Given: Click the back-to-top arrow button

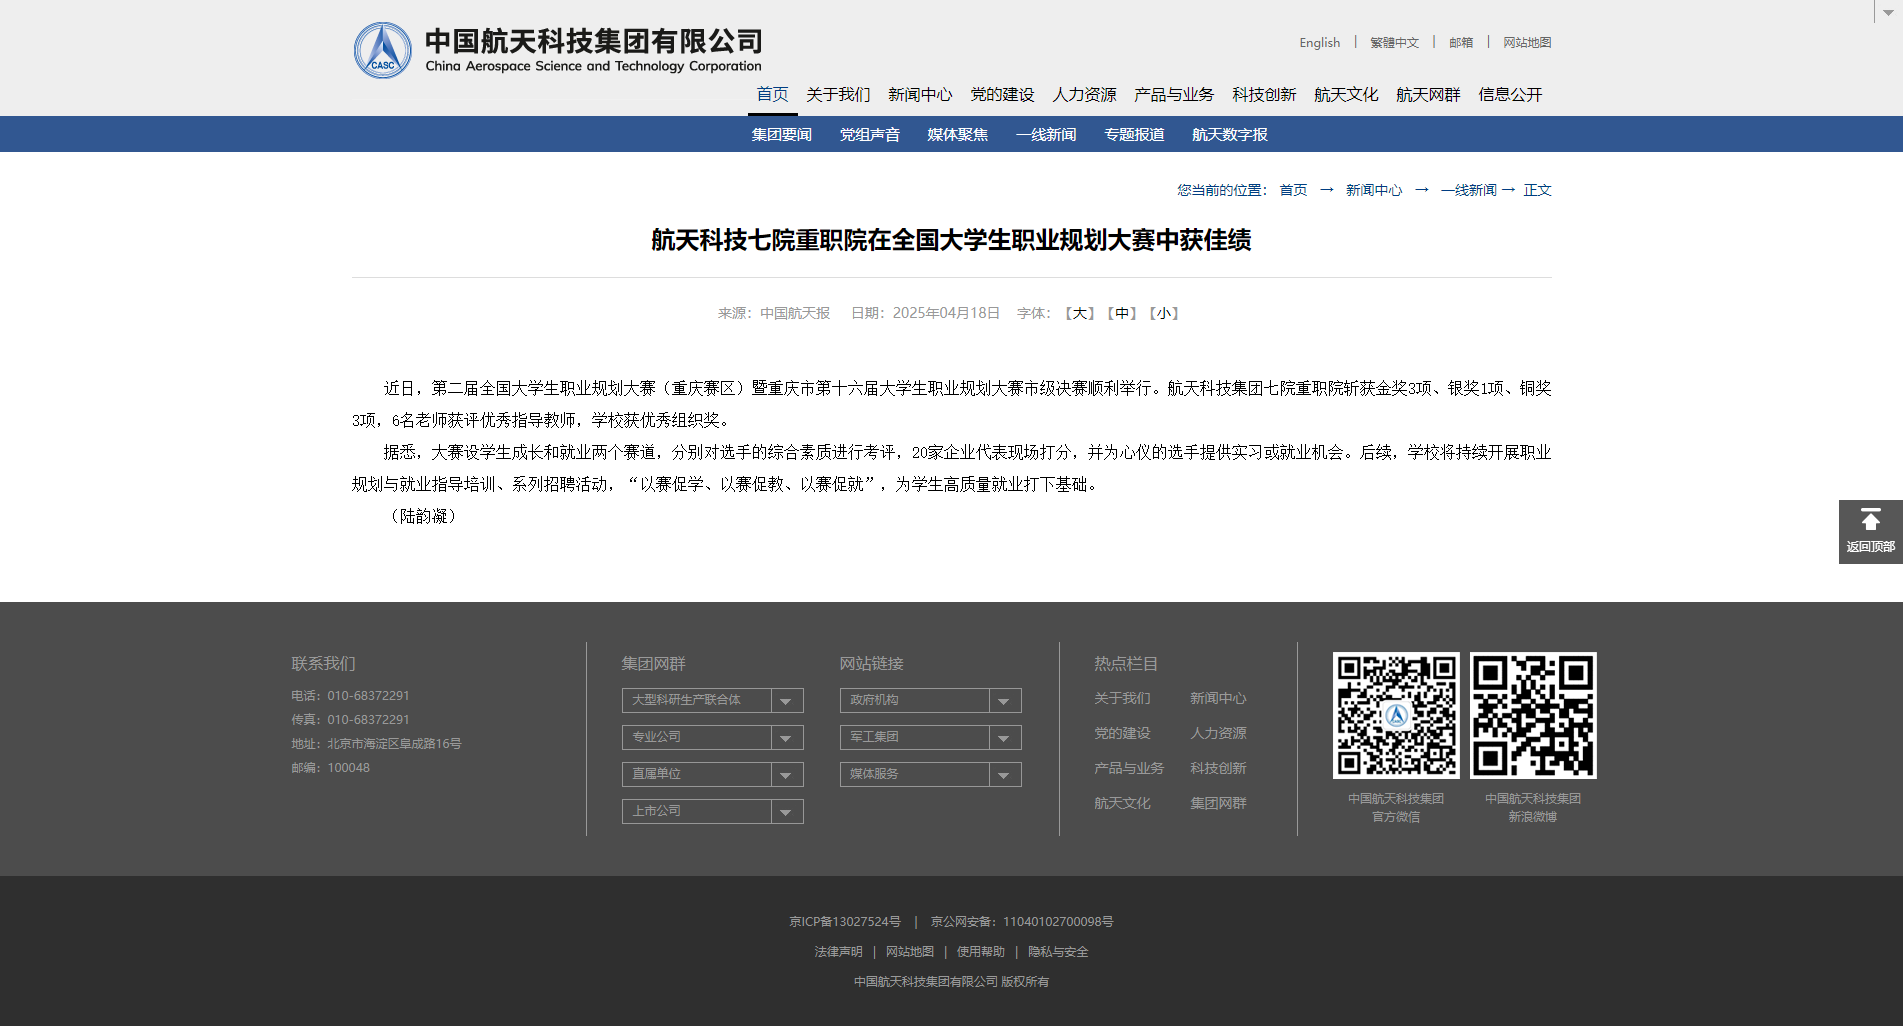Looking at the screenshot, I should click(x=1870, y=532).
